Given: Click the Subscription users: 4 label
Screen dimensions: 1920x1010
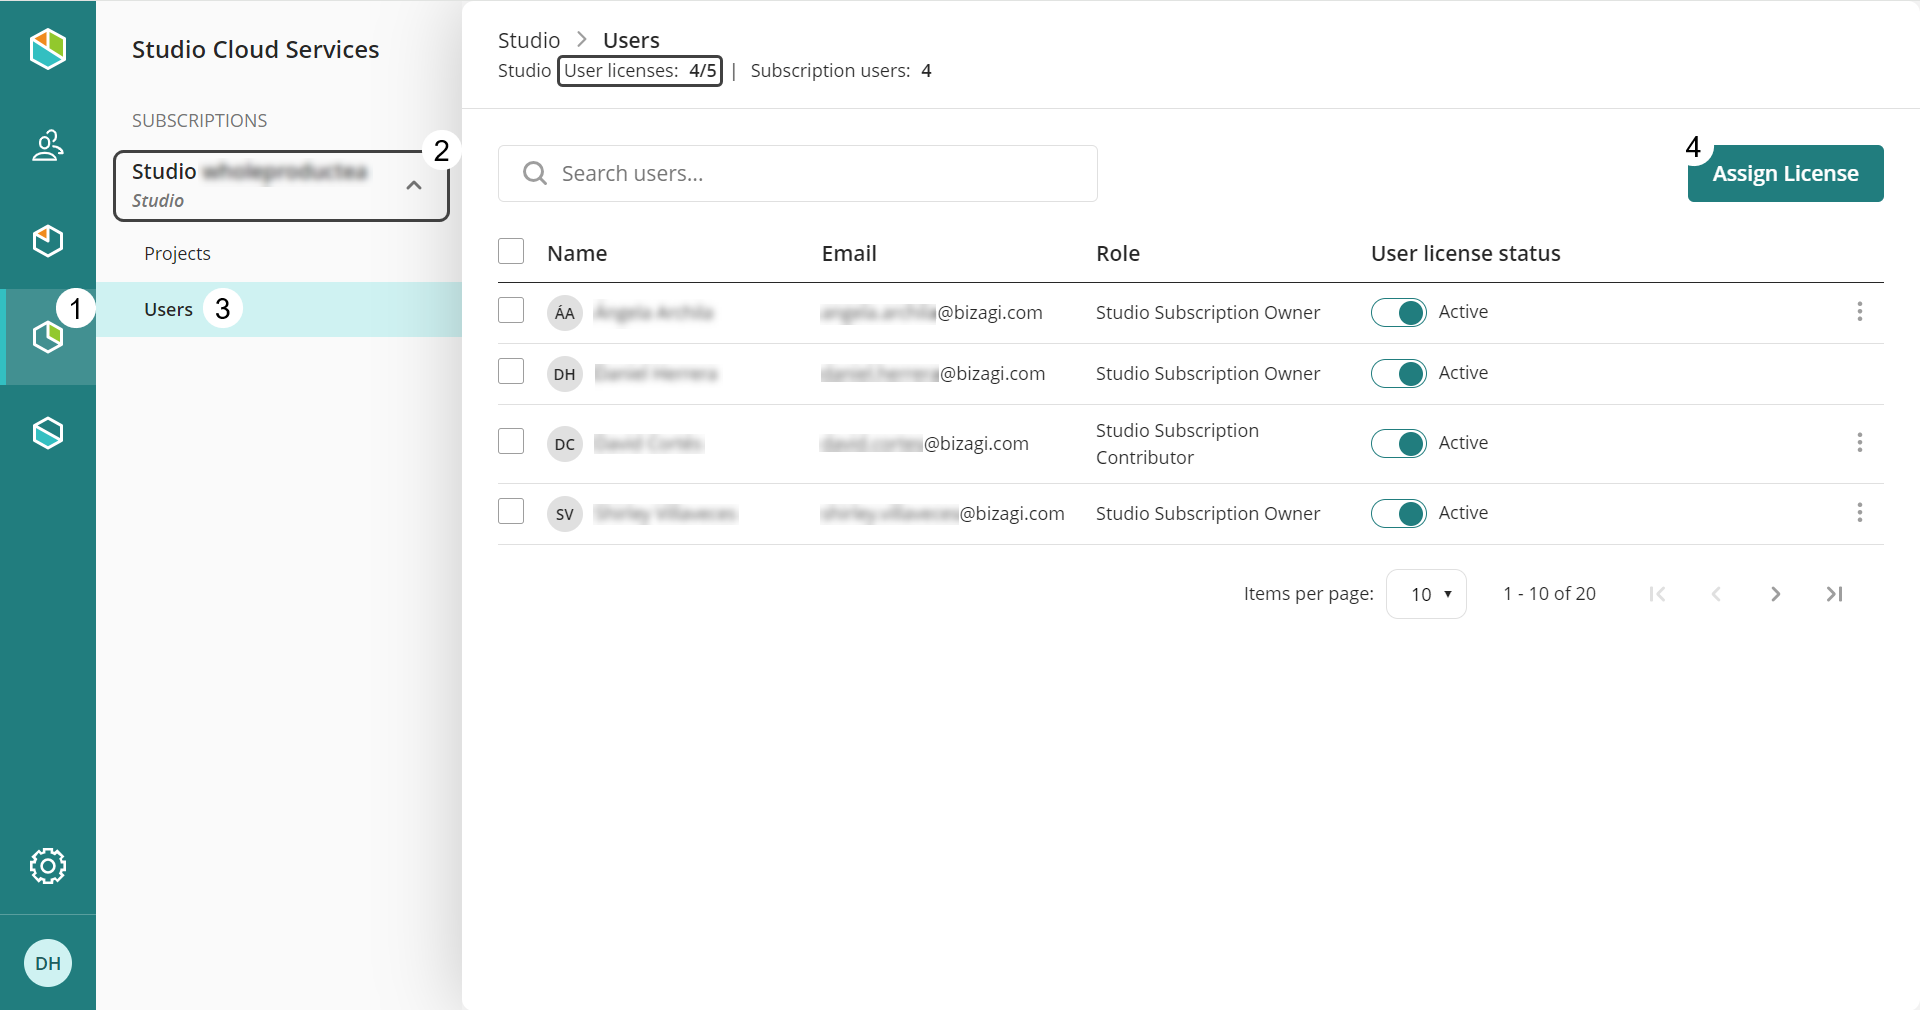Looking at the screenshot, I should 841,71.
